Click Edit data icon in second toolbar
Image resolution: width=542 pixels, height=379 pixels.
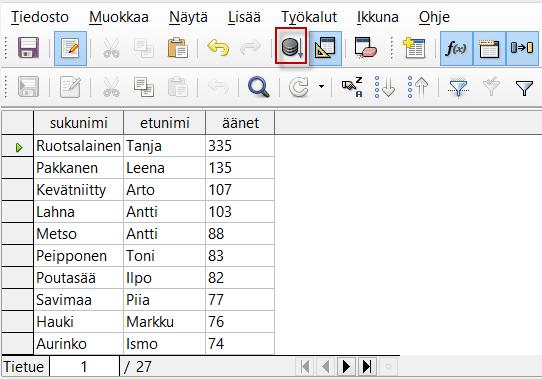tap(70, 87)
